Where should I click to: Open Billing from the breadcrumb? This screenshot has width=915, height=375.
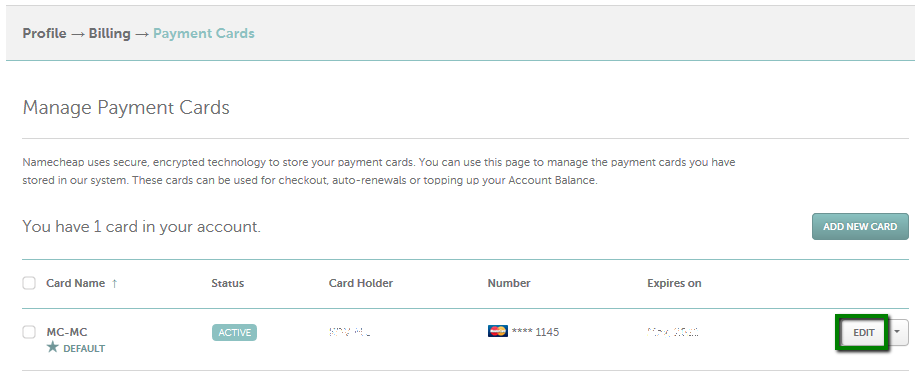[x=110, y=34]
